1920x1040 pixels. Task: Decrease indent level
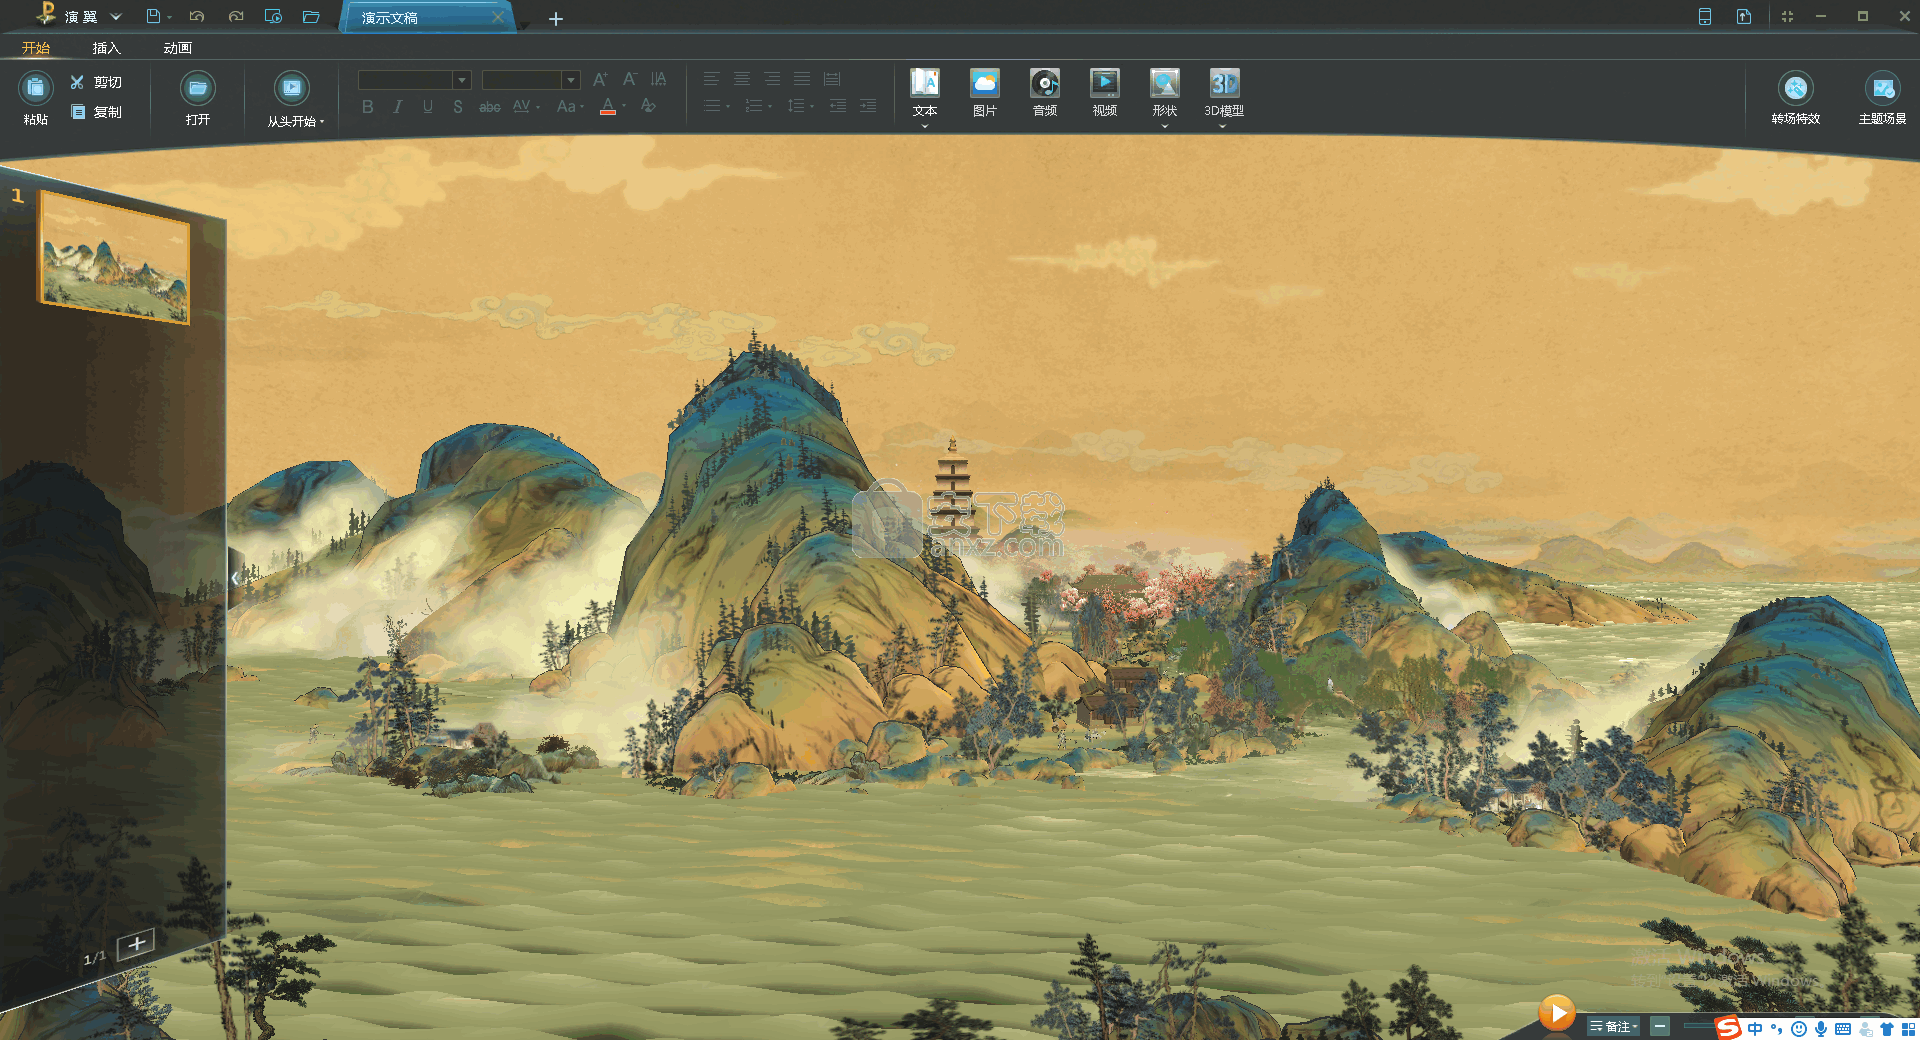pos(838,106)
